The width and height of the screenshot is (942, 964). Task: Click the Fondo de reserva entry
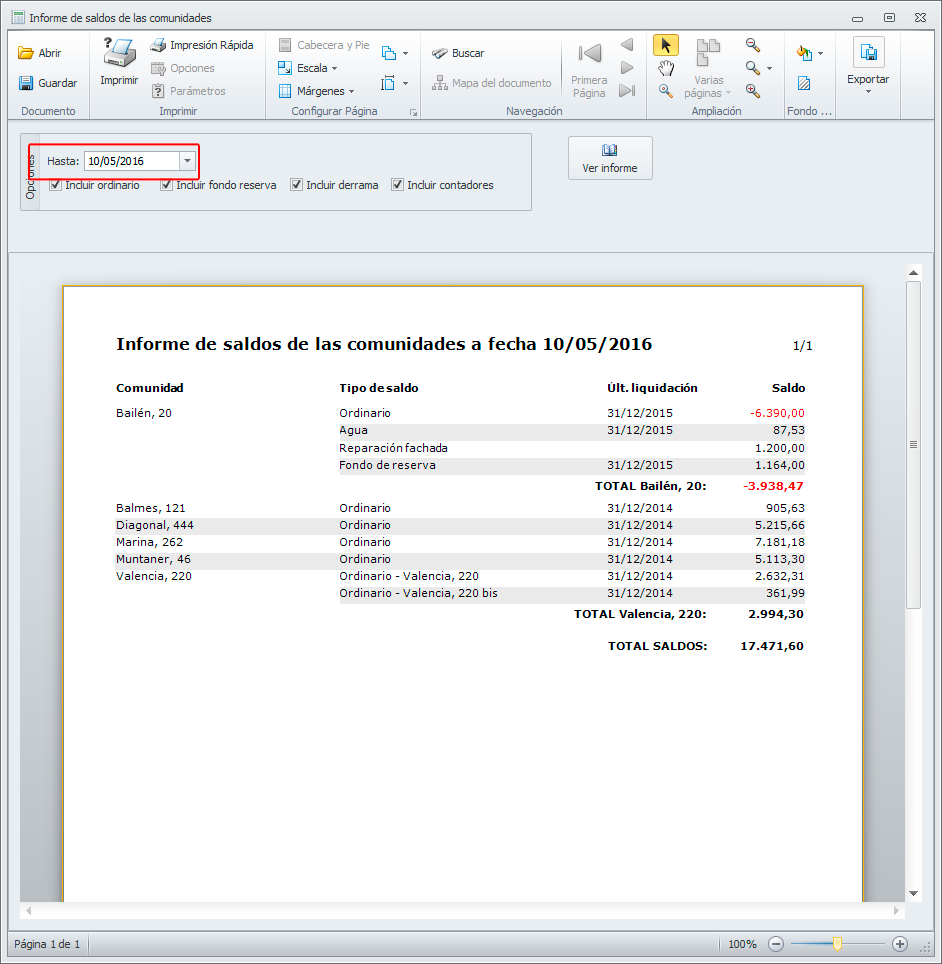pyautogui.click(x=387, y=465)
